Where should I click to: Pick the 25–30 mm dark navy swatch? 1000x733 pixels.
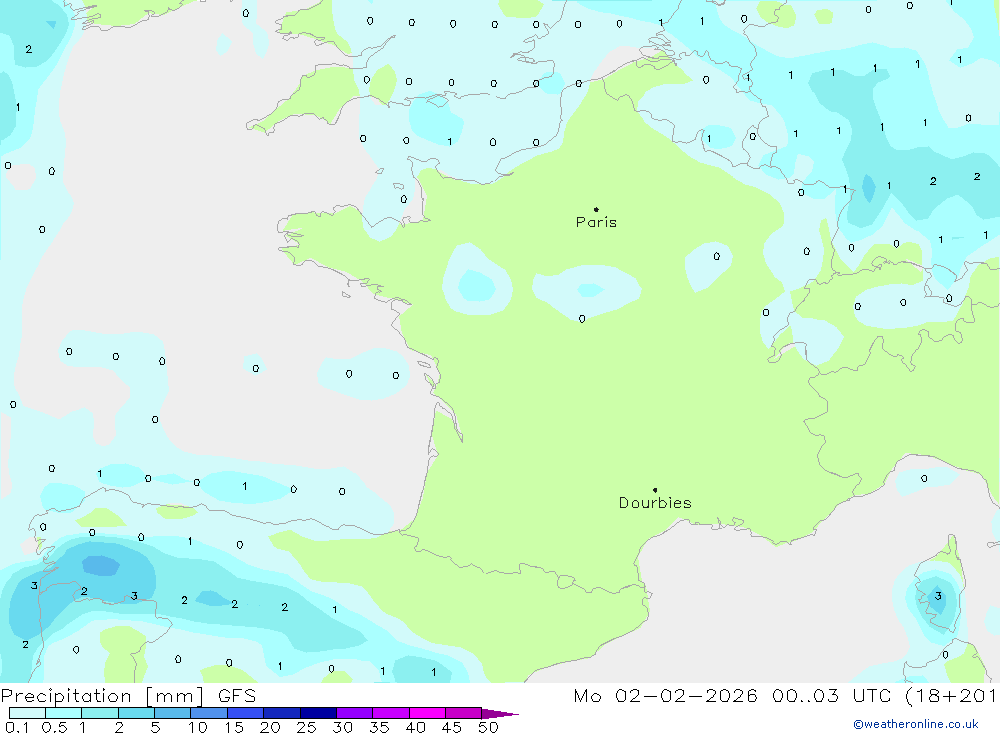(x=318, y=713)
